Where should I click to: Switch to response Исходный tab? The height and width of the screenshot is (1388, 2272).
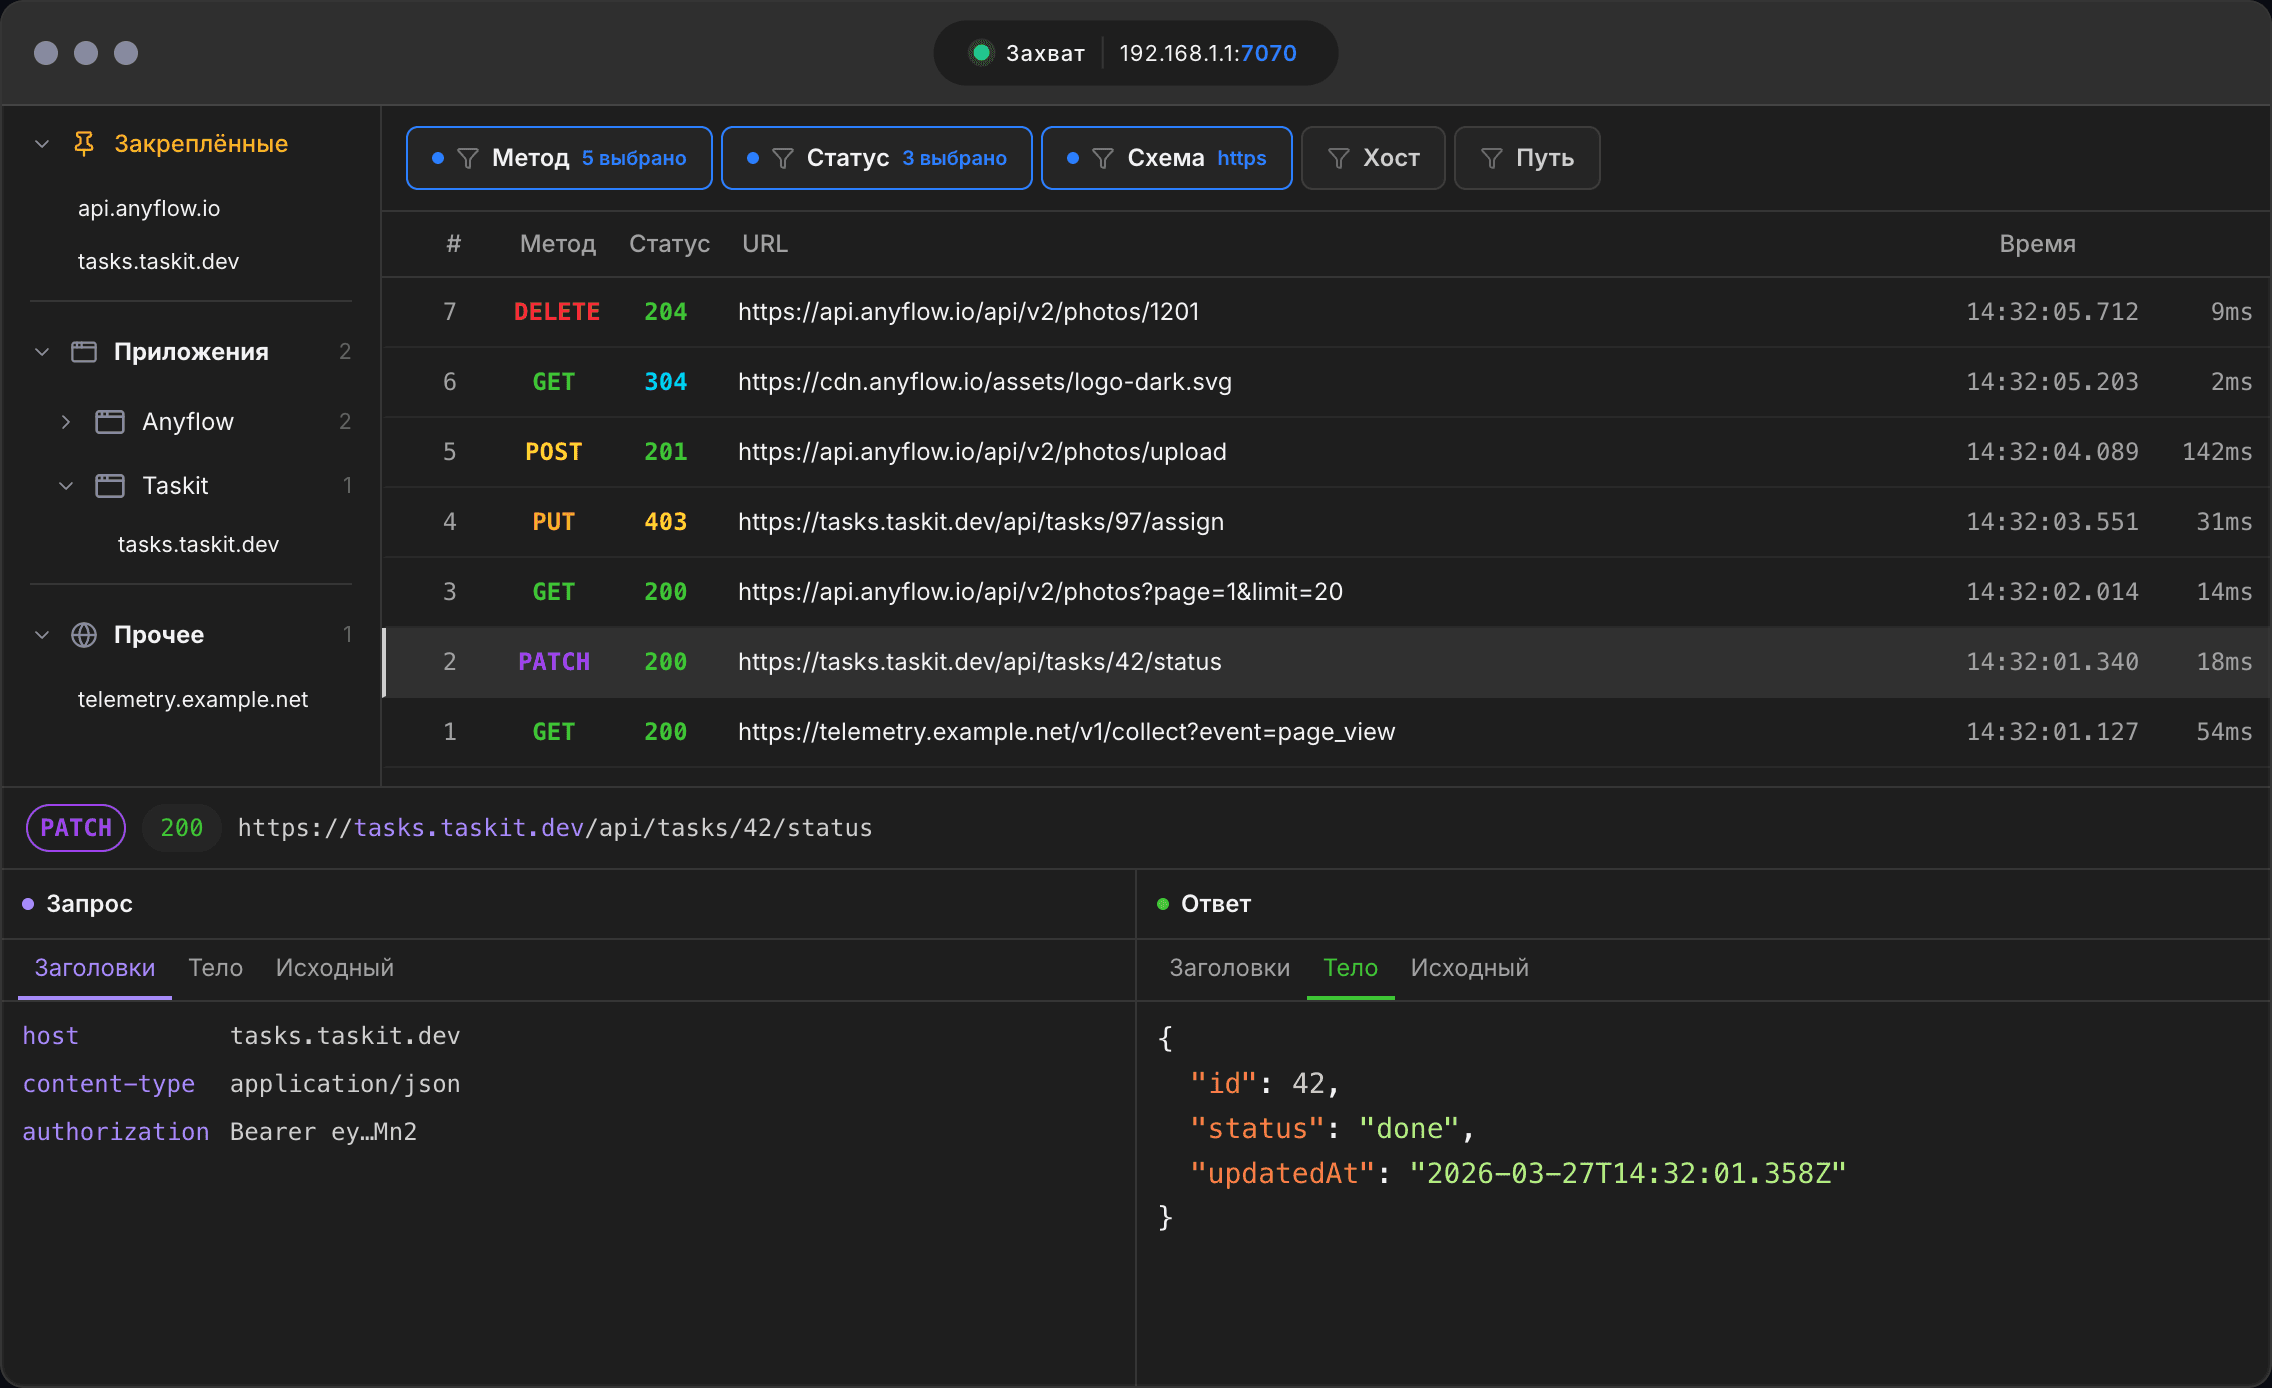click(x=1470, y=968)
